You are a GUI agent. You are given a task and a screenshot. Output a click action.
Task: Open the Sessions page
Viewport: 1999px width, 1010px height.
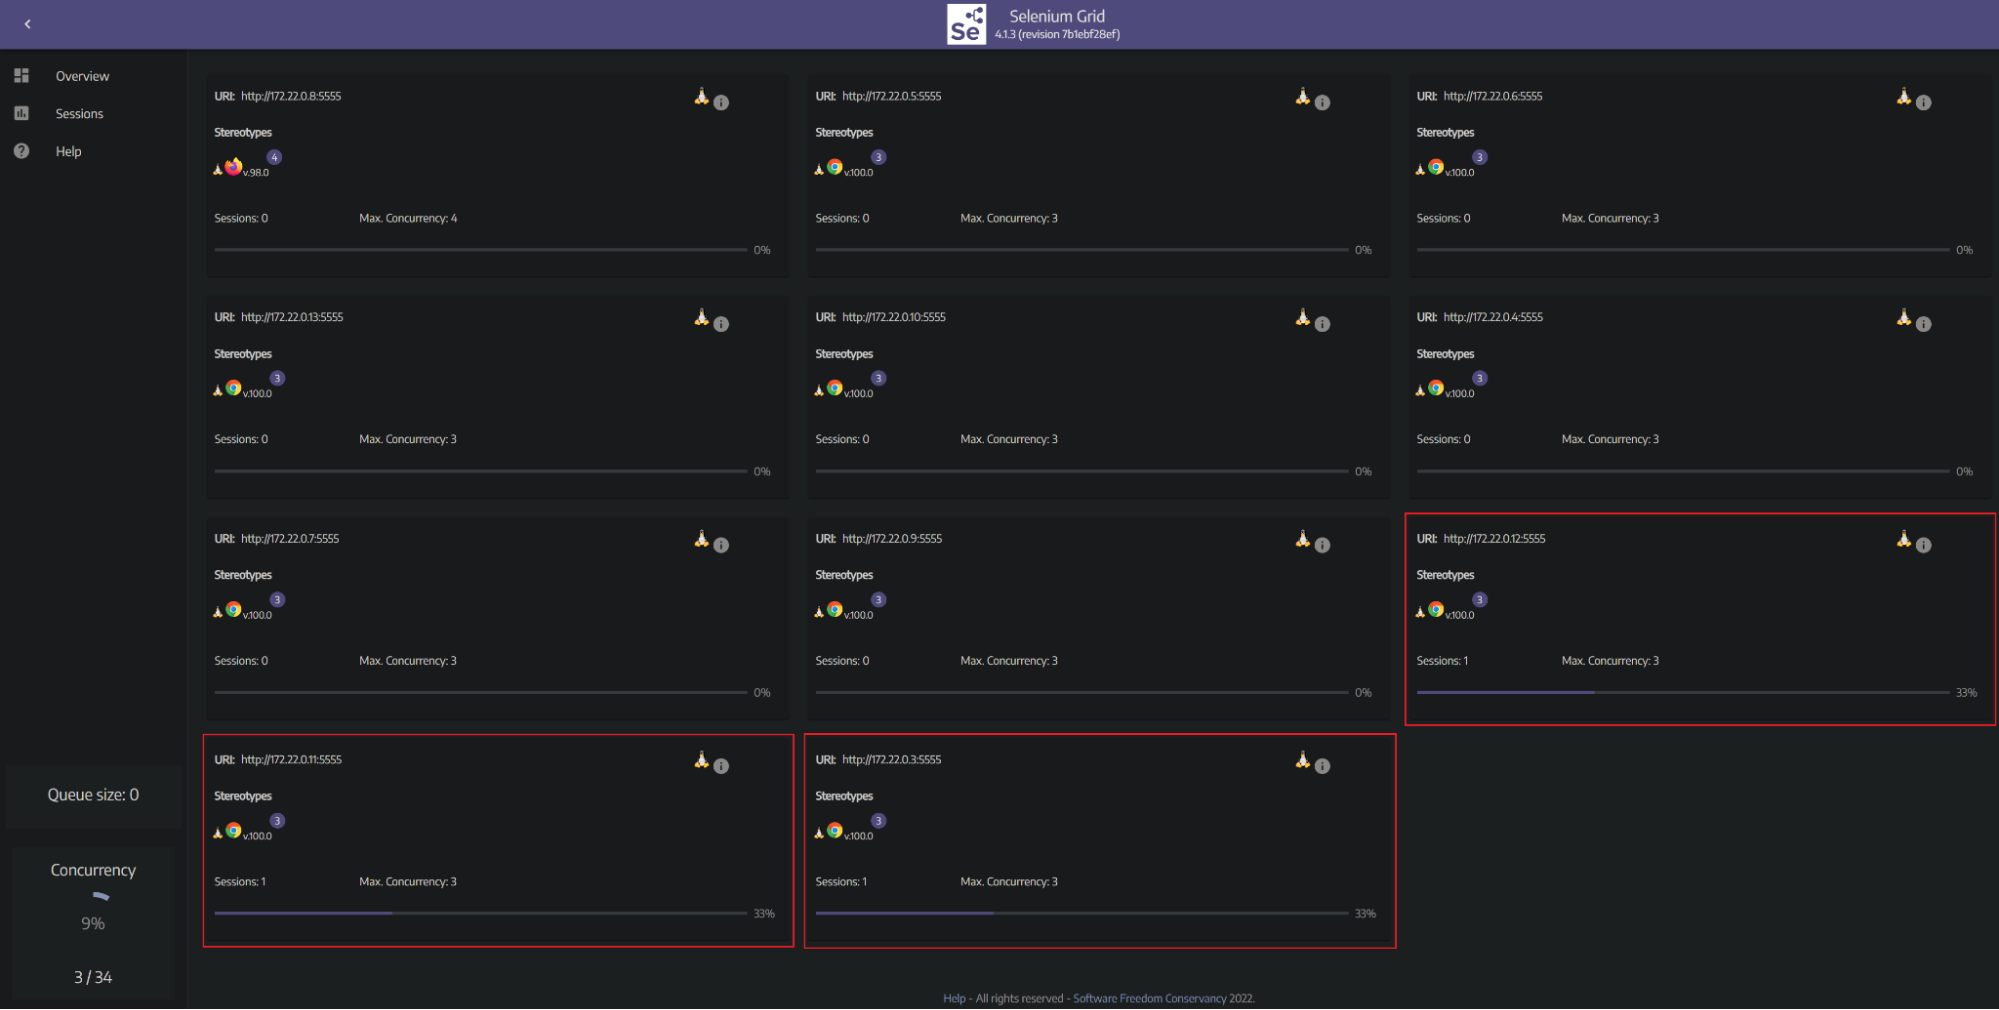[79, 114]
